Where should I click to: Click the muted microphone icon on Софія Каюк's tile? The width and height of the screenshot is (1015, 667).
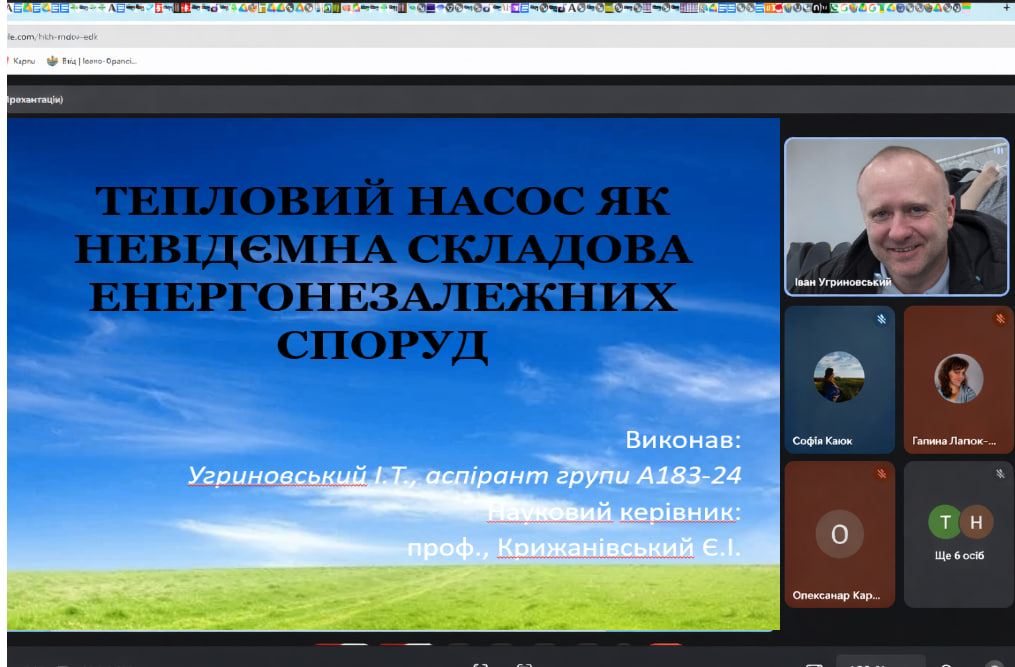[881, 320]
